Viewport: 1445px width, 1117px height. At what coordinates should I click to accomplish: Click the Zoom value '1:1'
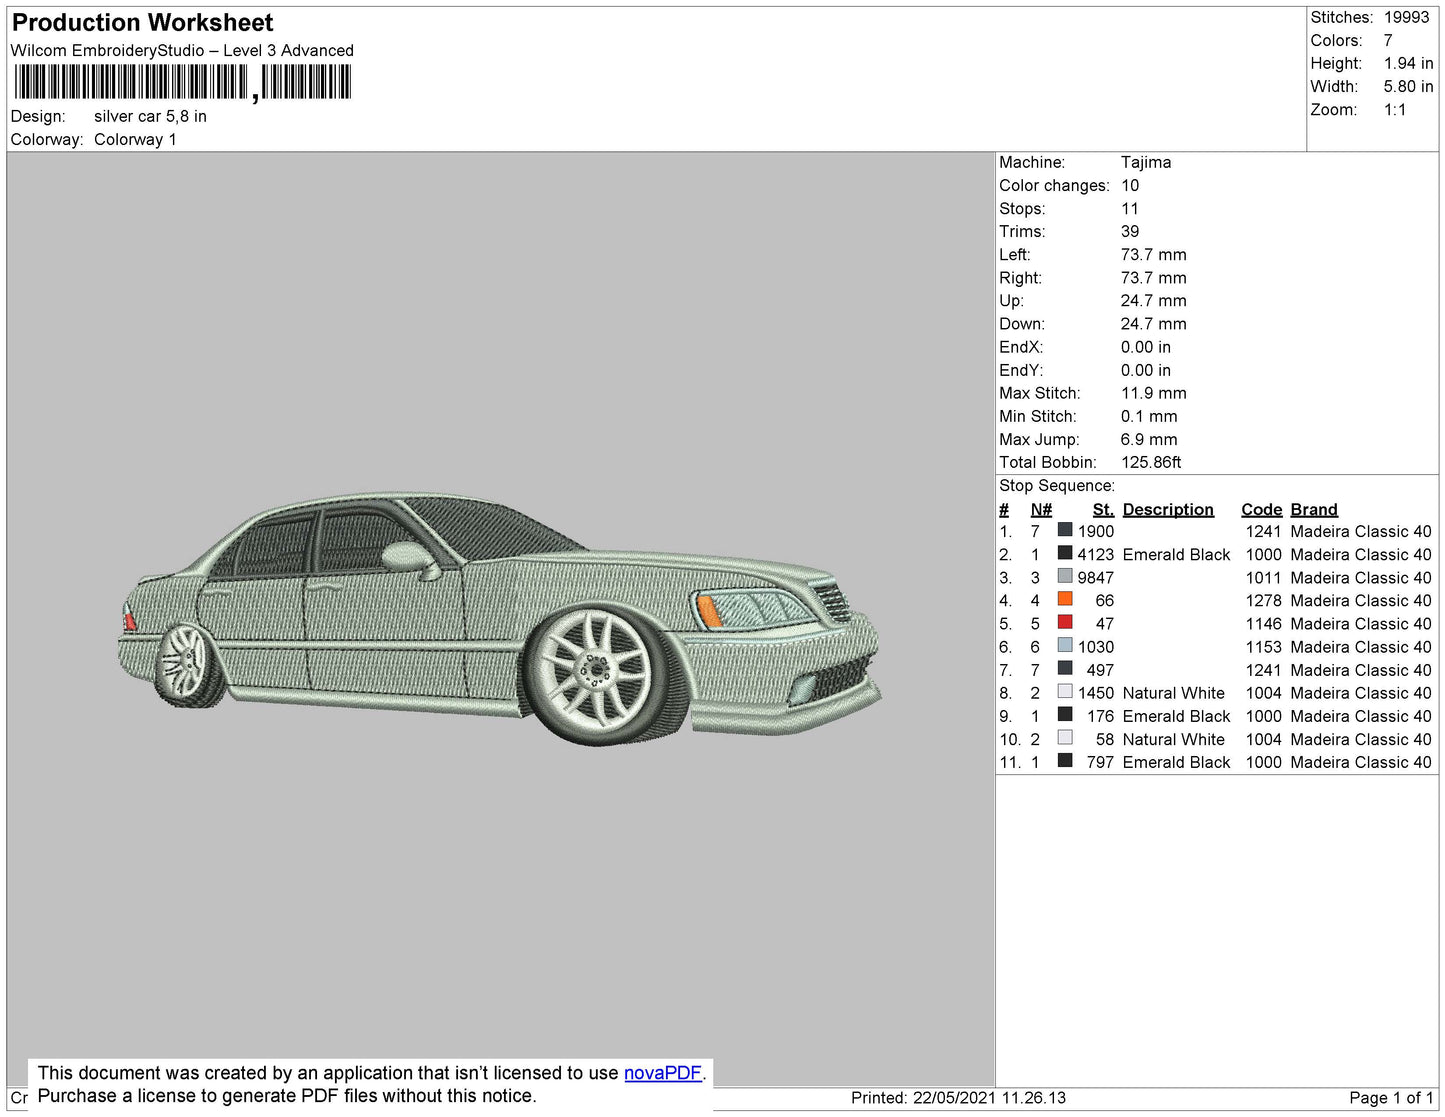pos(1395,110)
